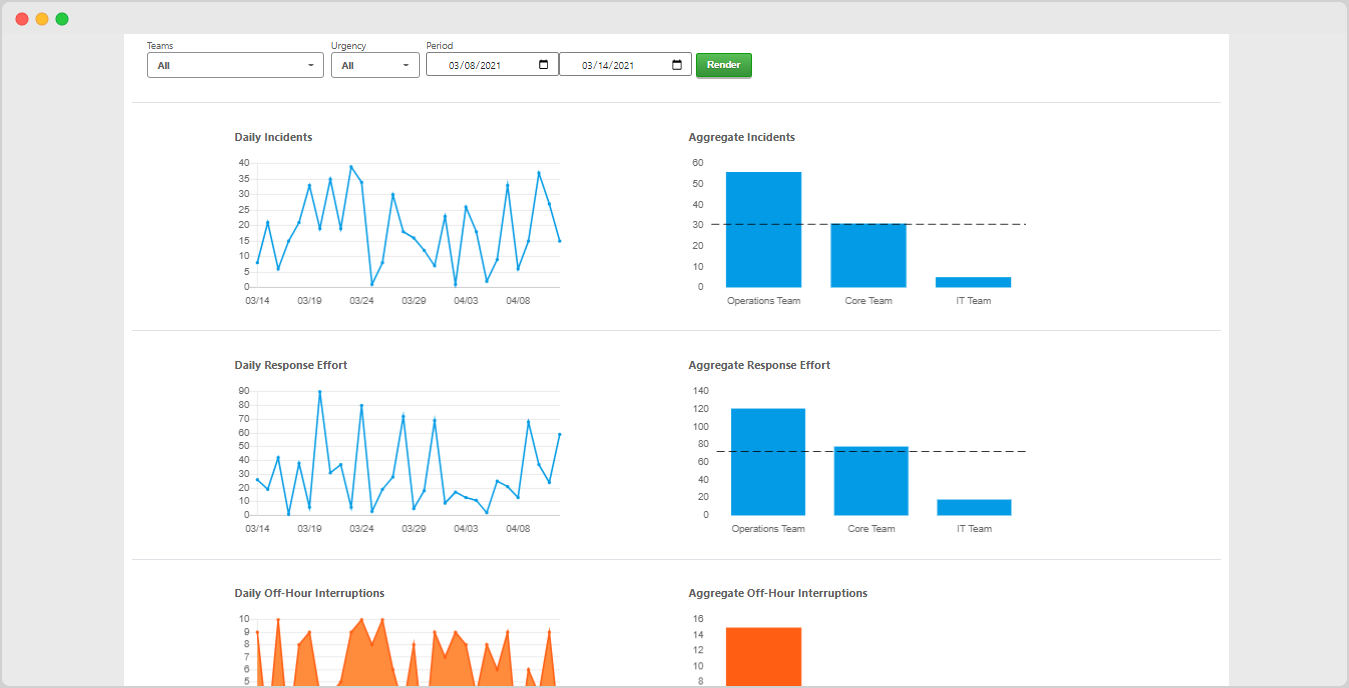Click Core Team bar in Aggregate Response Effort

click(871, 481)
